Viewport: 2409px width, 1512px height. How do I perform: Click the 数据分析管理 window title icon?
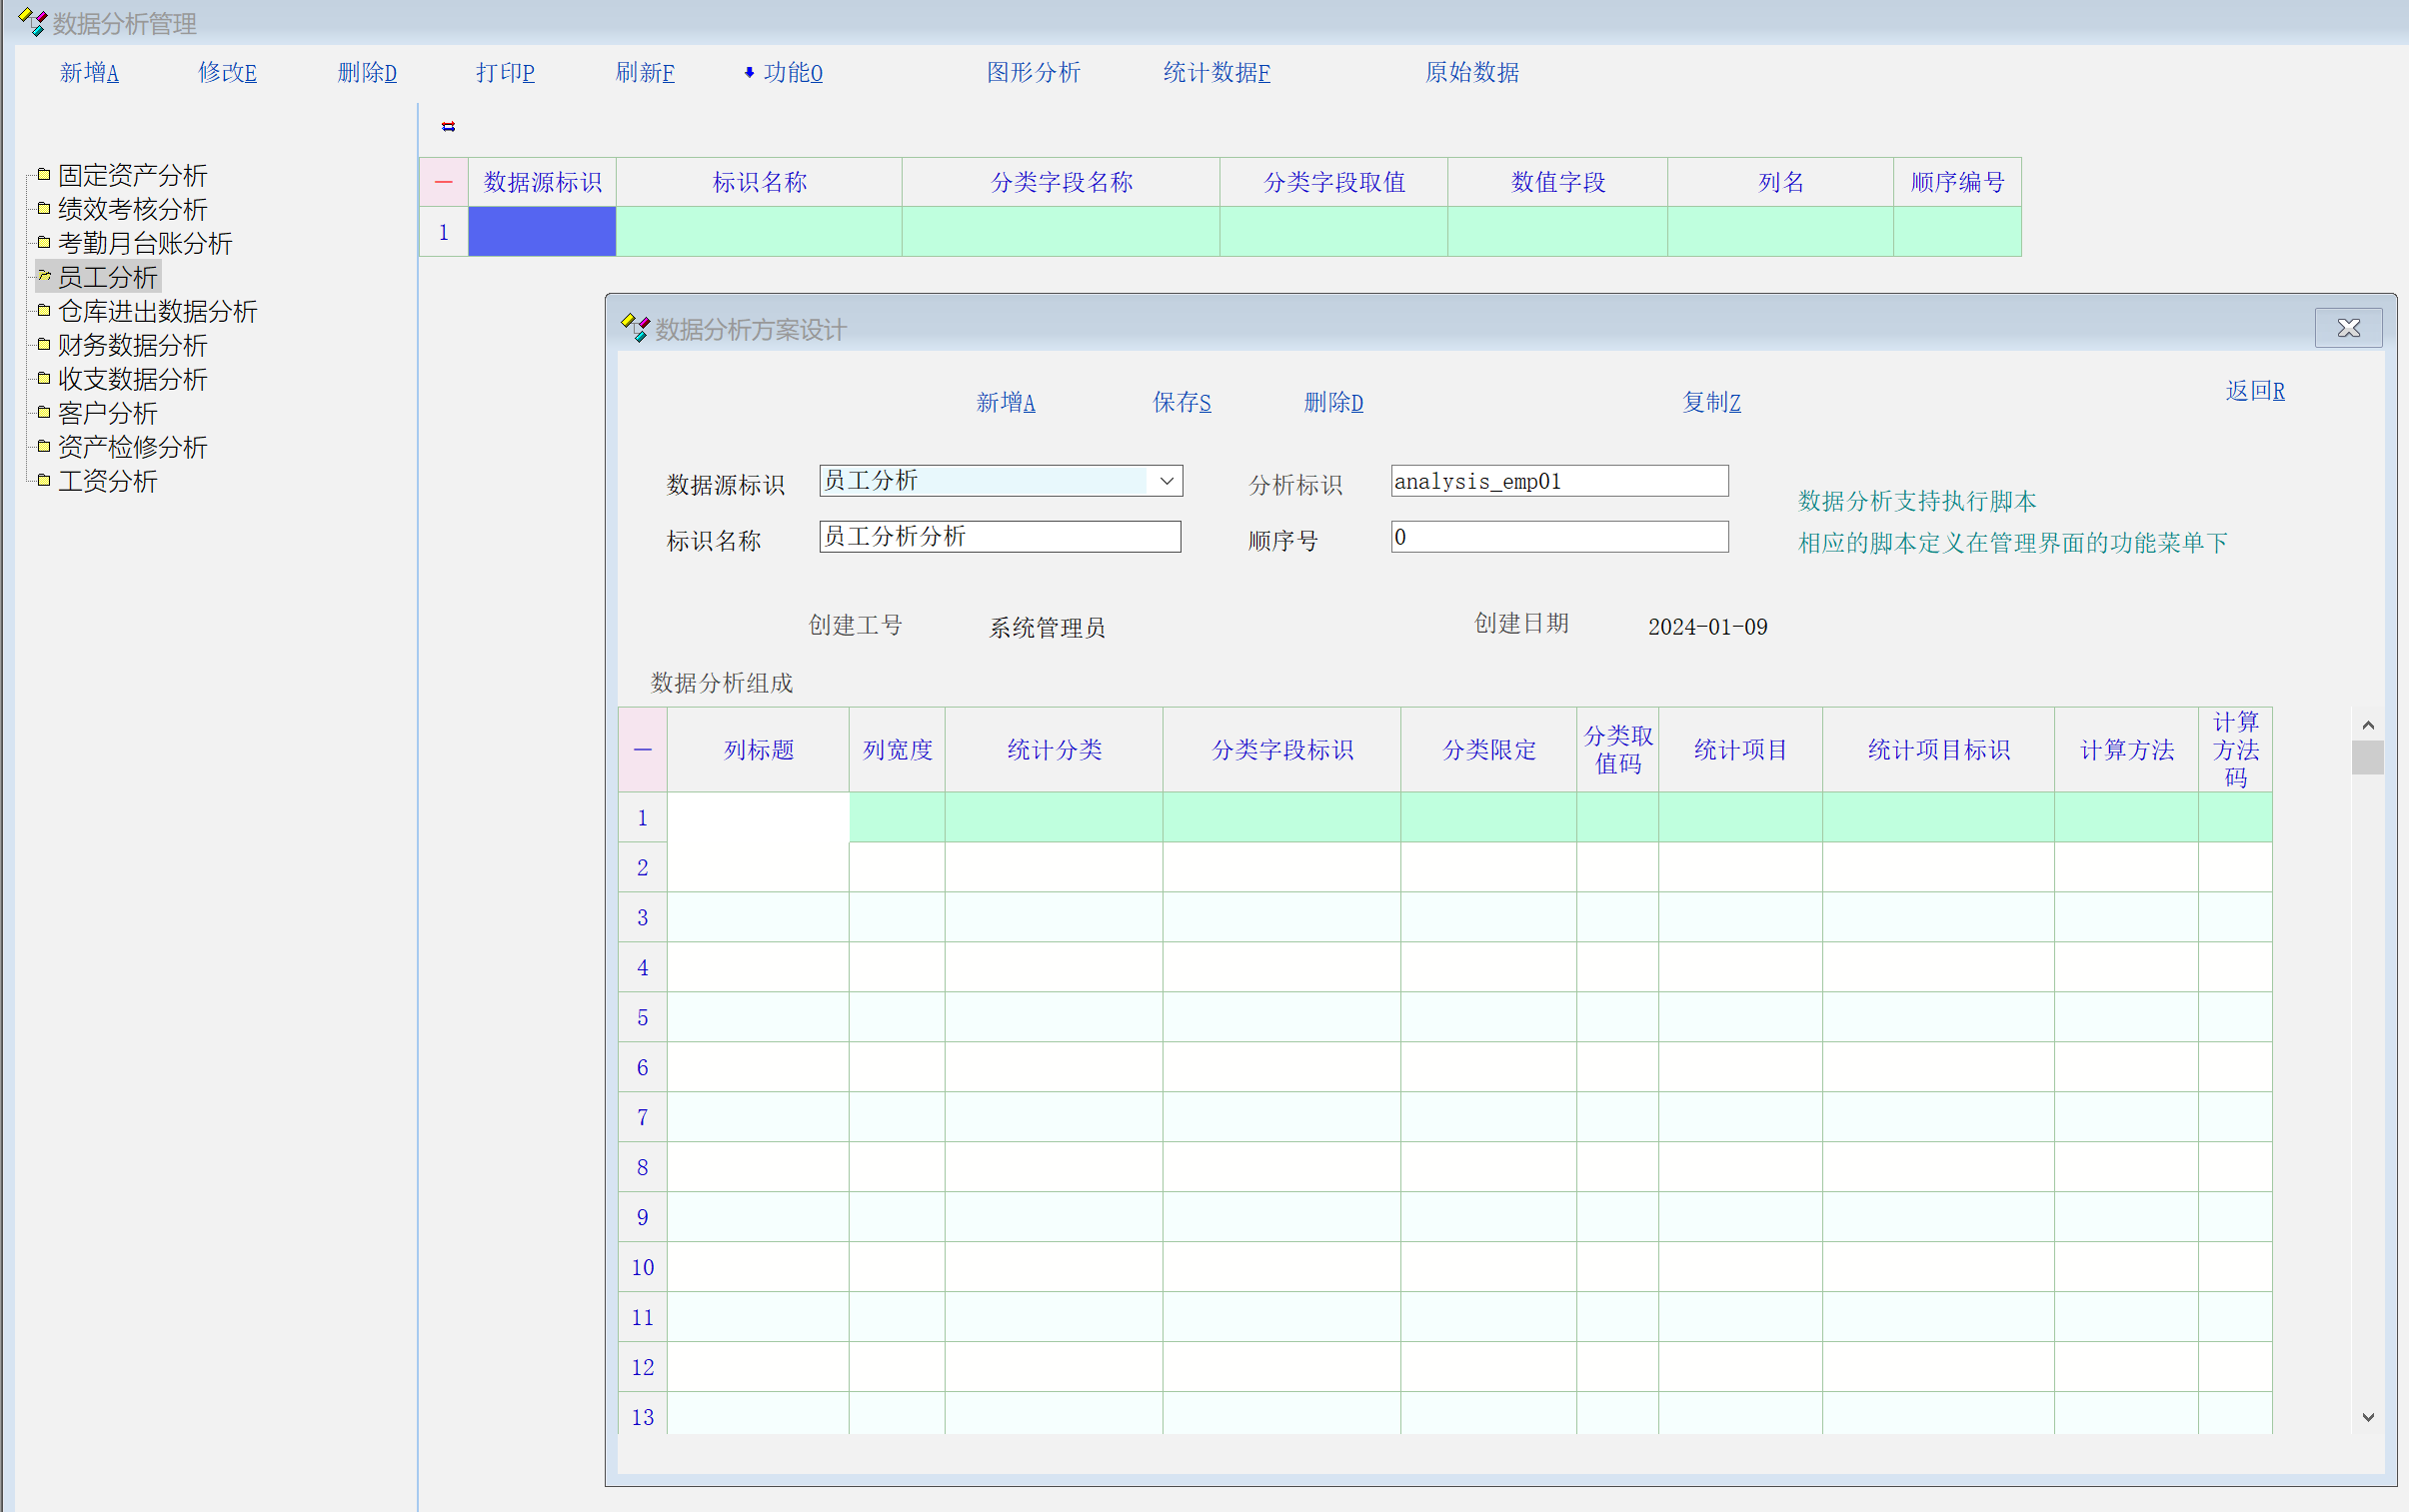pos(31,22)
